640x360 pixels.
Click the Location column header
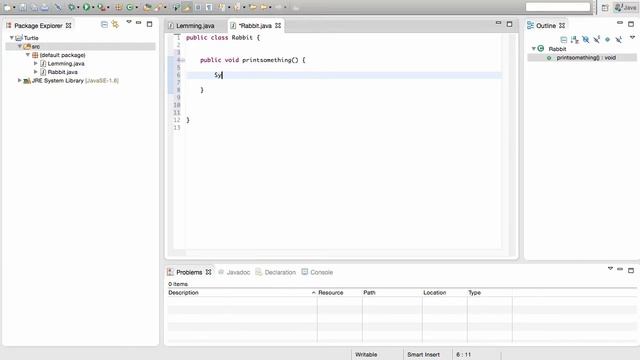tap(444, 293)
